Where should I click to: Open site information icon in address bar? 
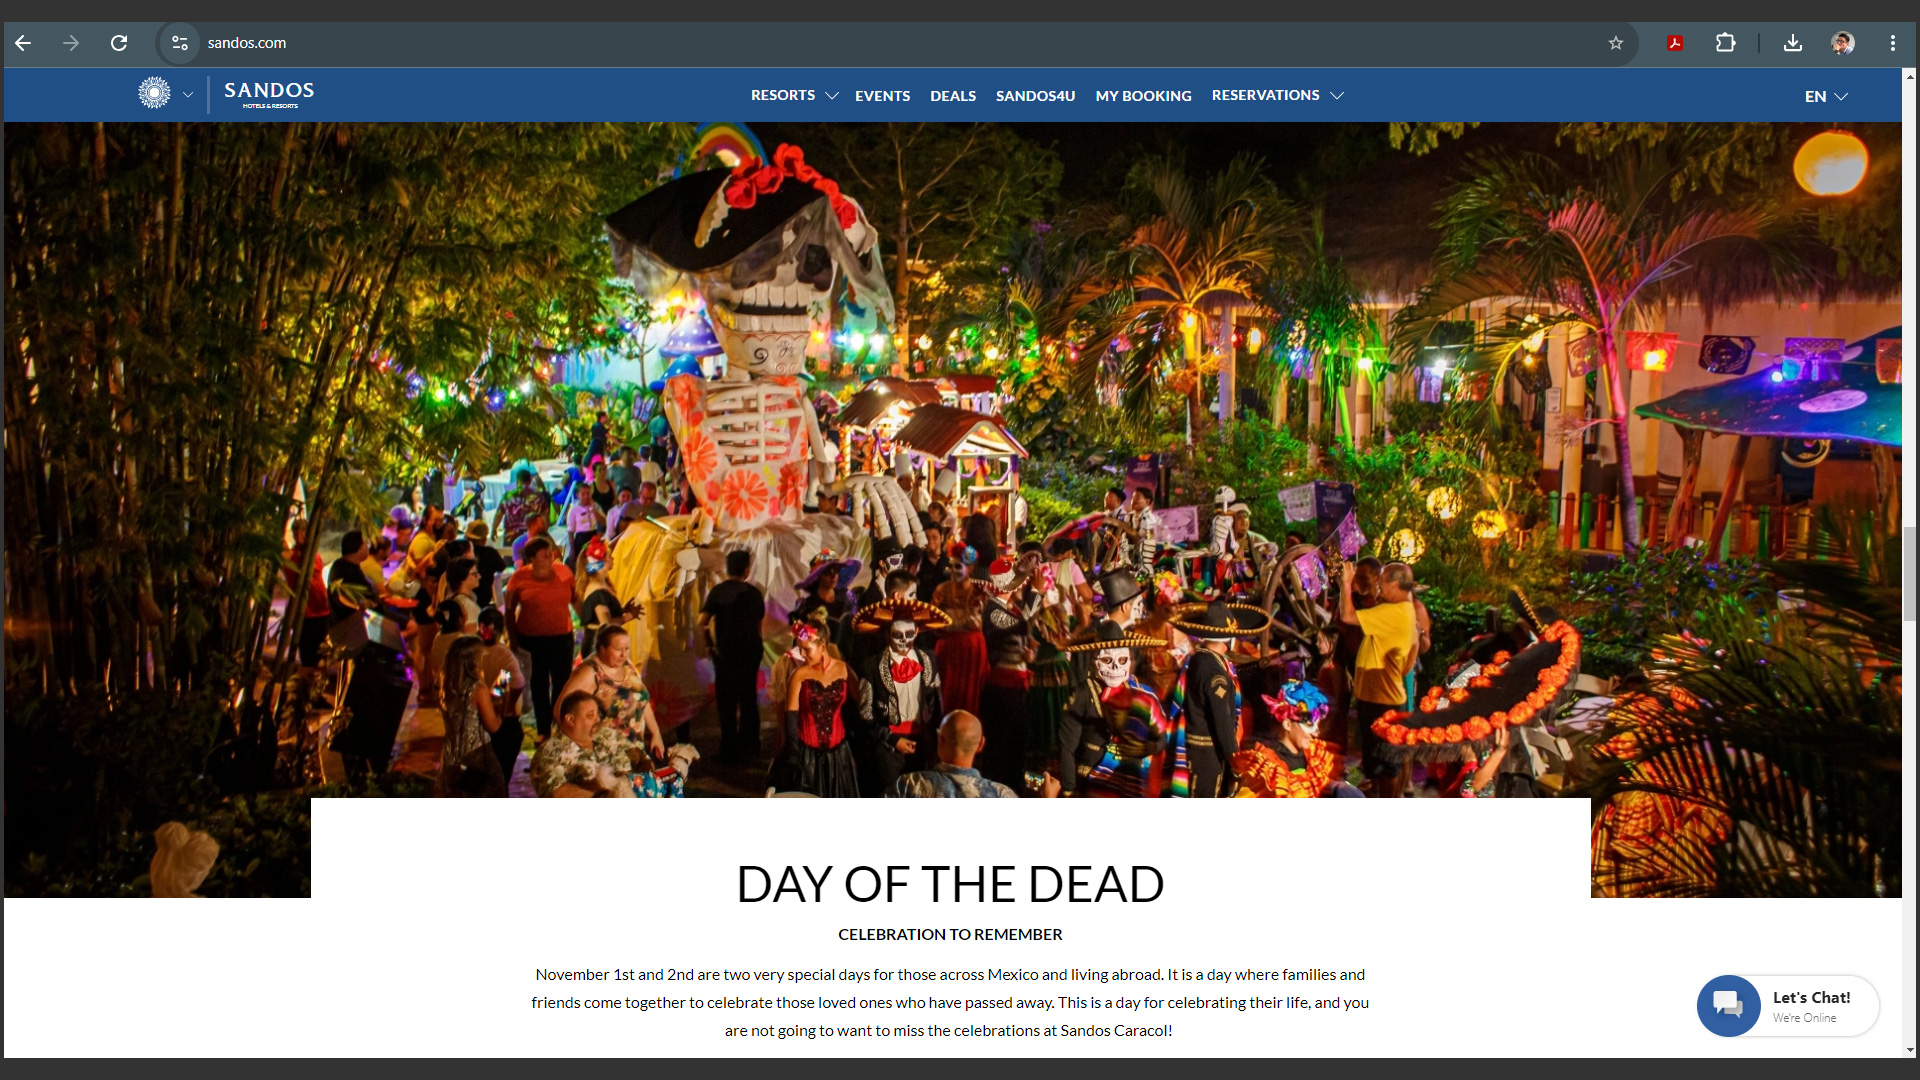[x=180, y=43]
